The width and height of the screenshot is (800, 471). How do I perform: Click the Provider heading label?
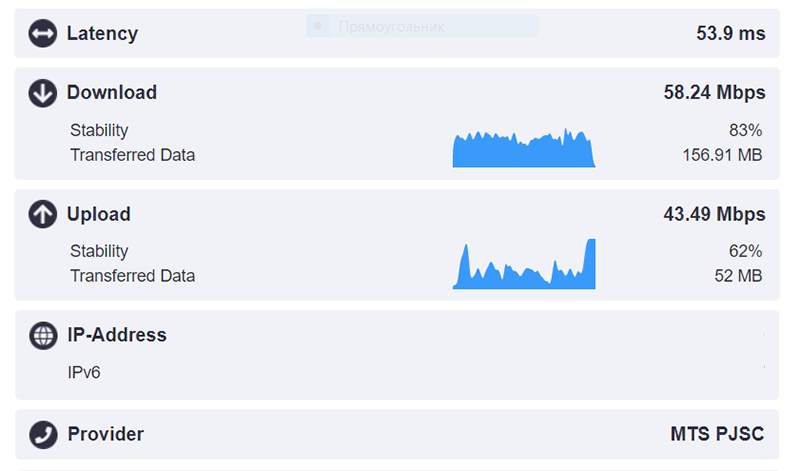[x=105, y=434]
